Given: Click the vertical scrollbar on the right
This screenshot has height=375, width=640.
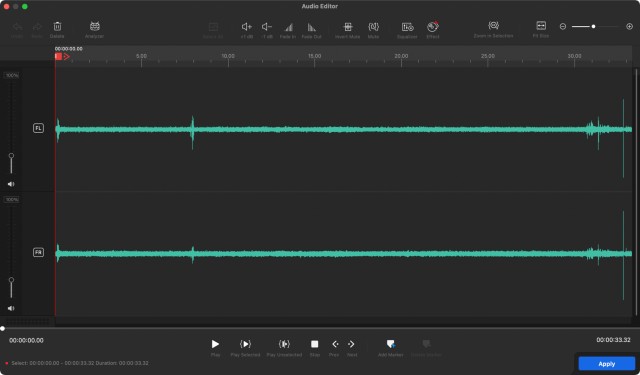Looking at the screenshot, I should 636,192.
